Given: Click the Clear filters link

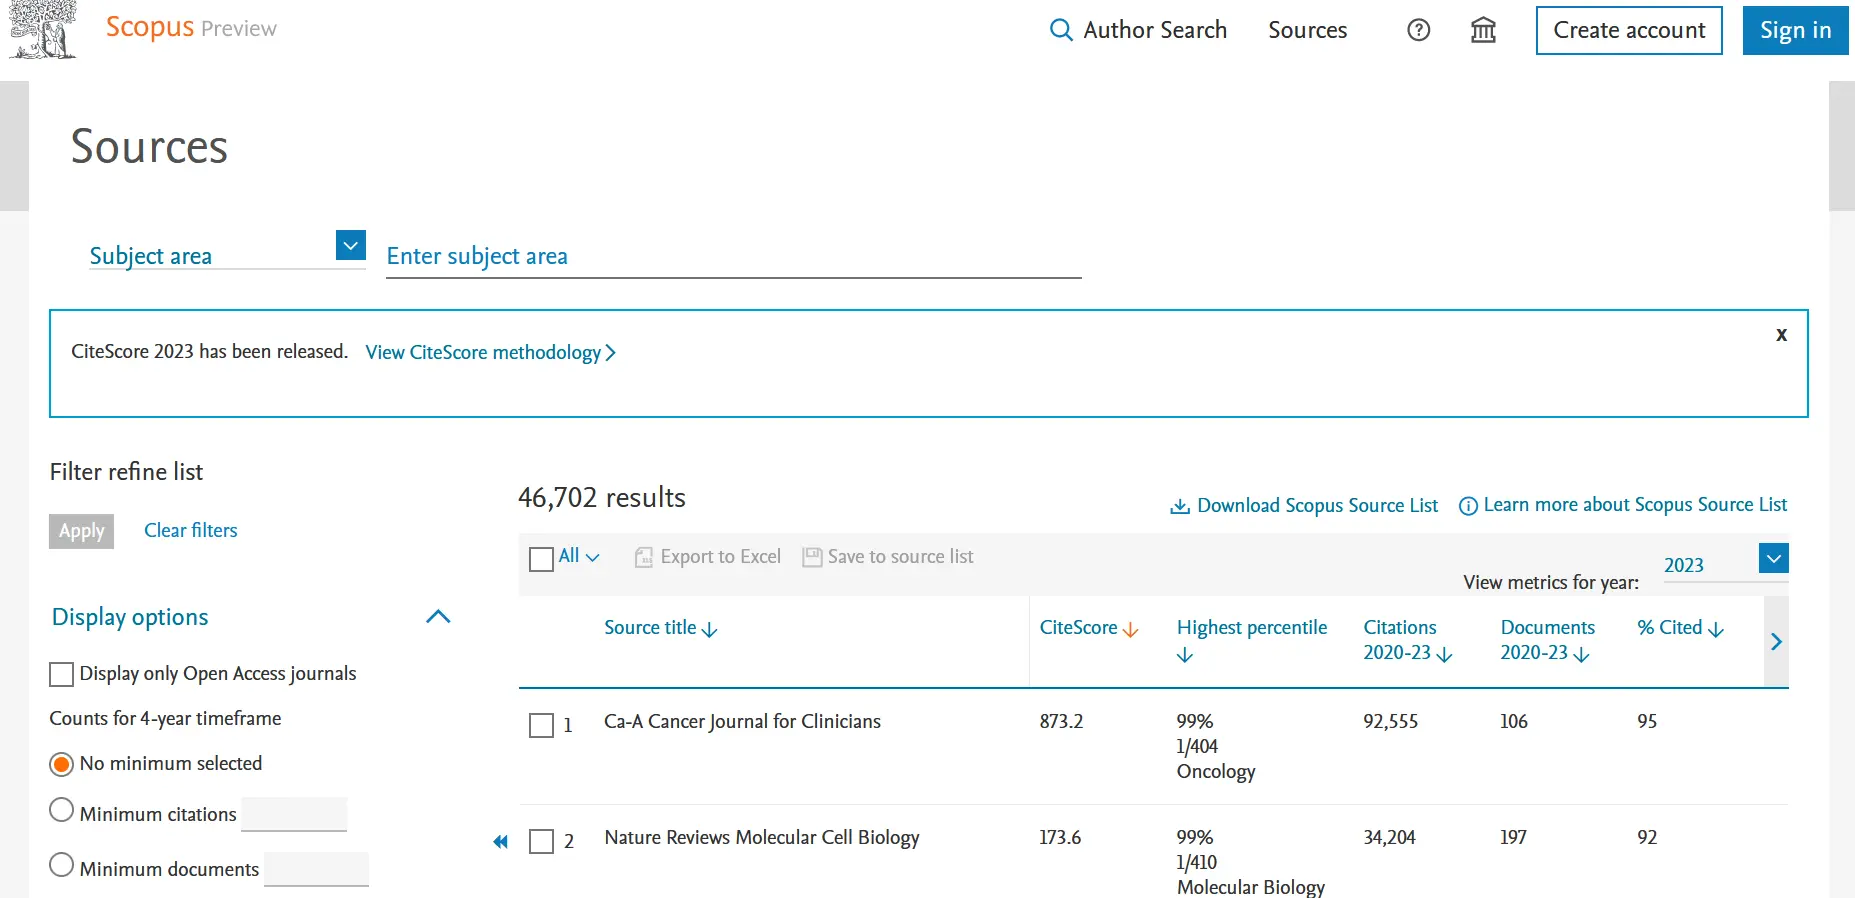Looking at the screenshot, I should coord(190,530).
